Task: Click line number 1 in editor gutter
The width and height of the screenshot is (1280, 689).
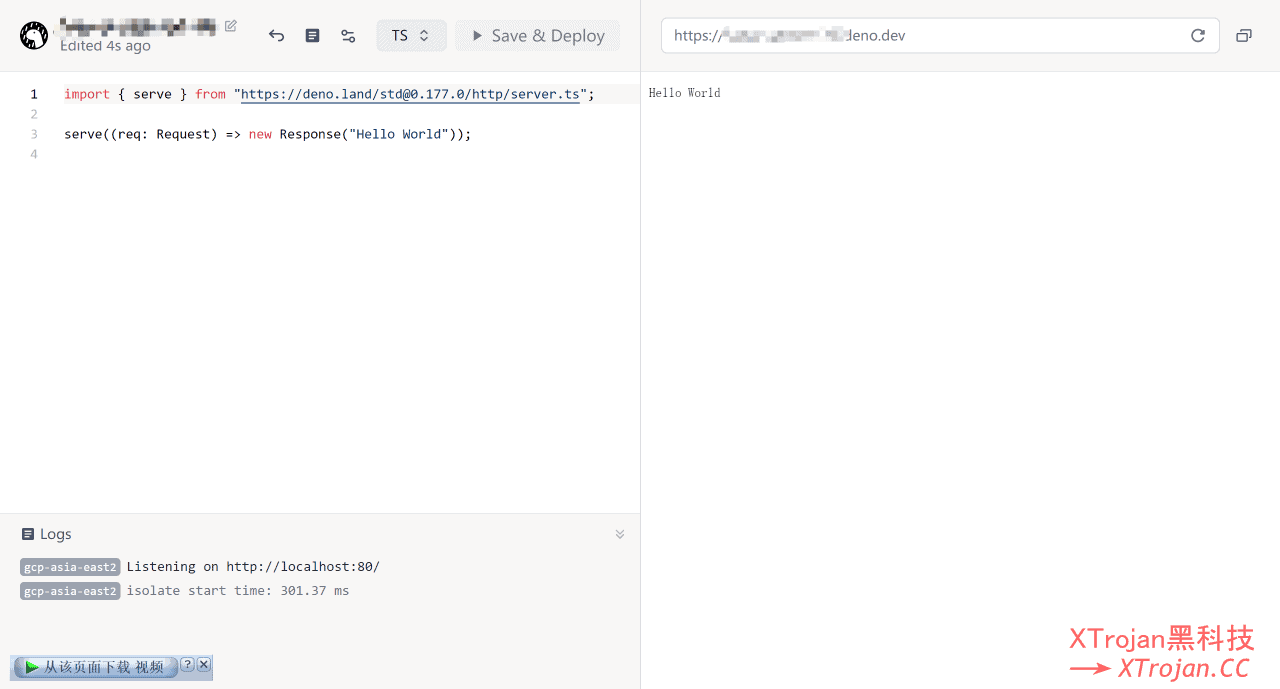Action: [x=34, y=94]
